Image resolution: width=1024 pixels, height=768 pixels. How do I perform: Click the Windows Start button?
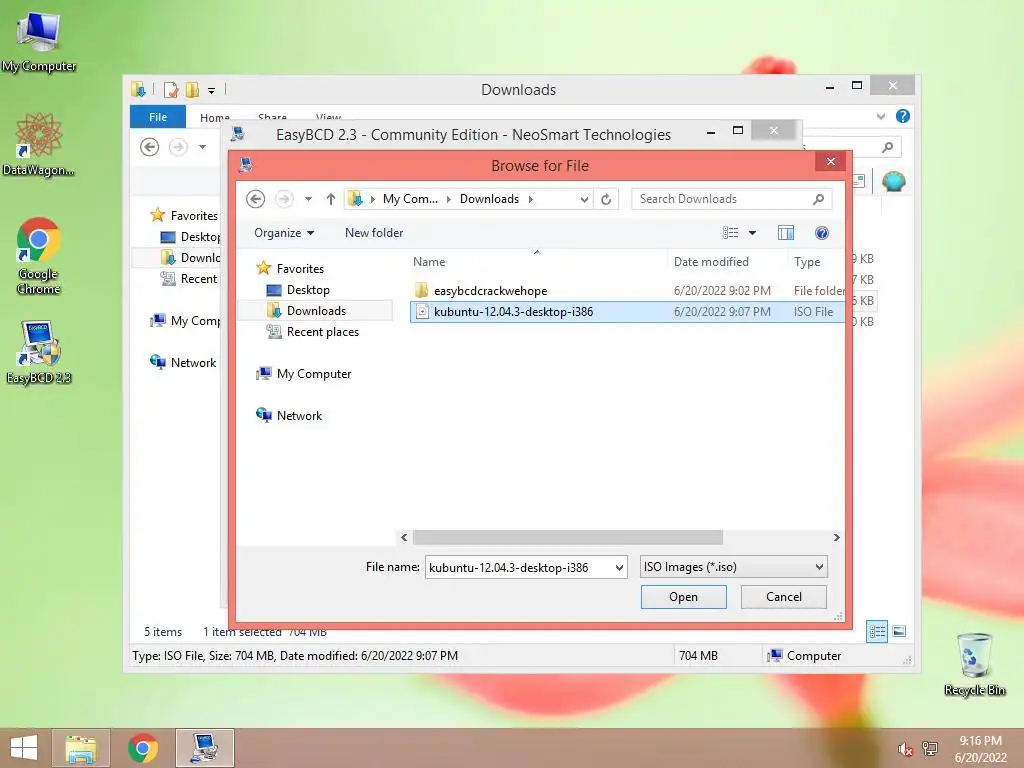coord(24,748)
